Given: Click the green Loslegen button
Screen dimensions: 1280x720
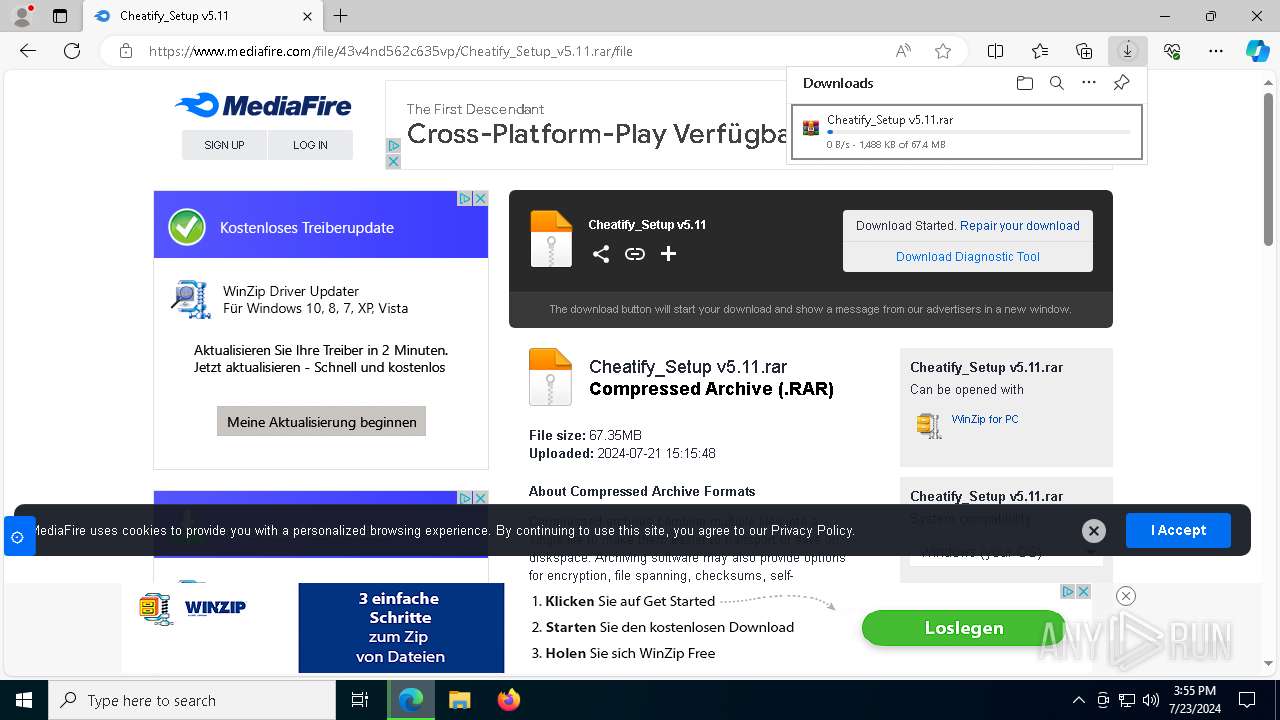Looking at the screenshot, I should click(964, 628).
